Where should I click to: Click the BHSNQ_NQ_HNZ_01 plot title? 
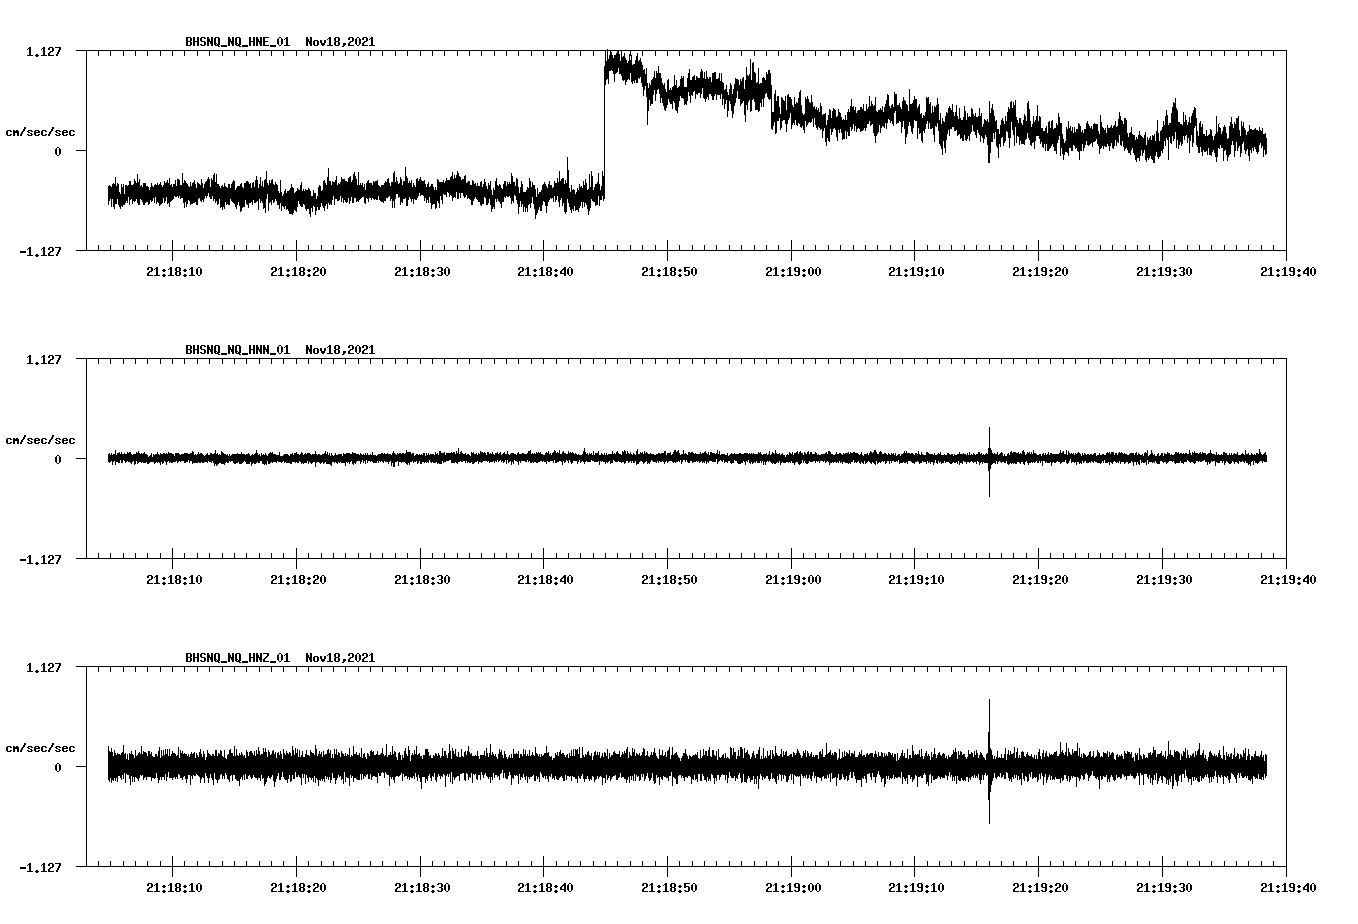(x=280, y=658)
